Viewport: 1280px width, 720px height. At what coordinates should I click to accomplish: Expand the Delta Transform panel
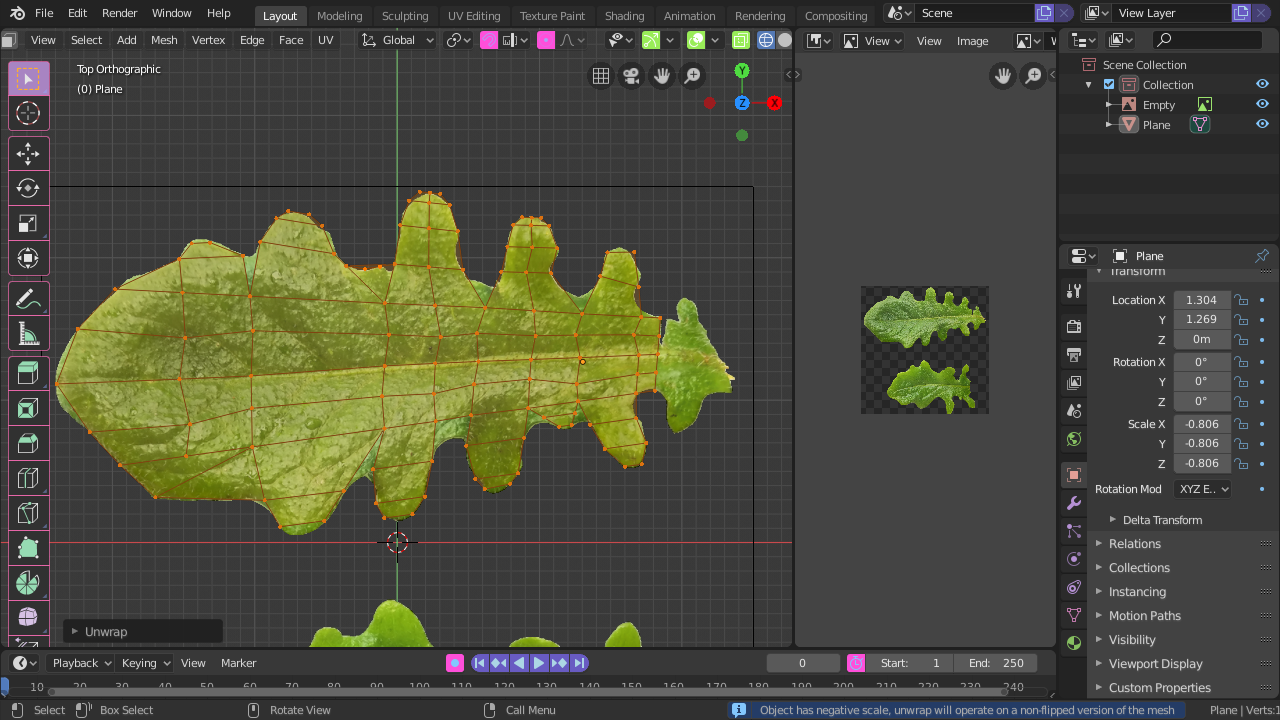(x=1161, y=520)
